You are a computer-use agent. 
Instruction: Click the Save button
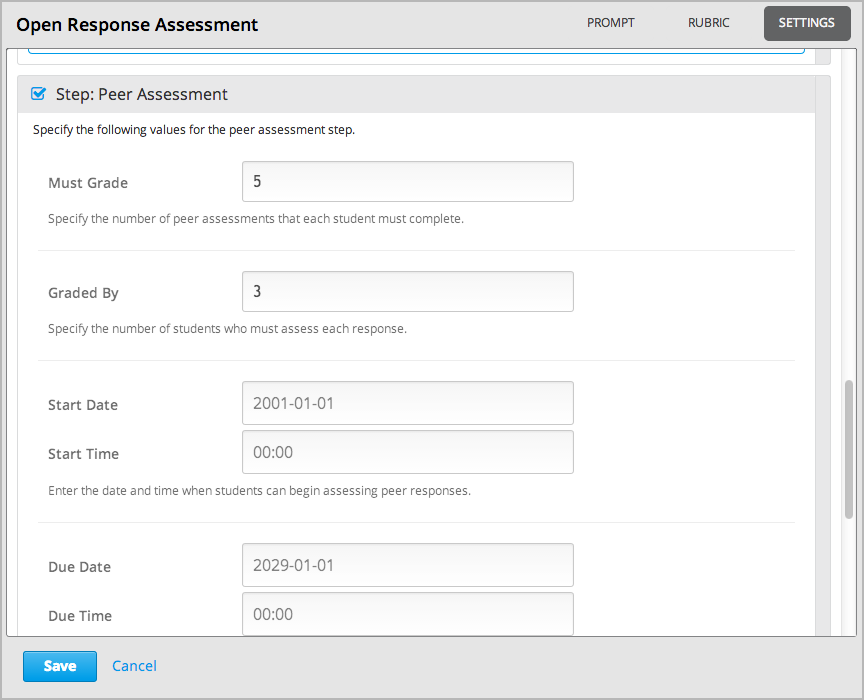click(60, 666)
